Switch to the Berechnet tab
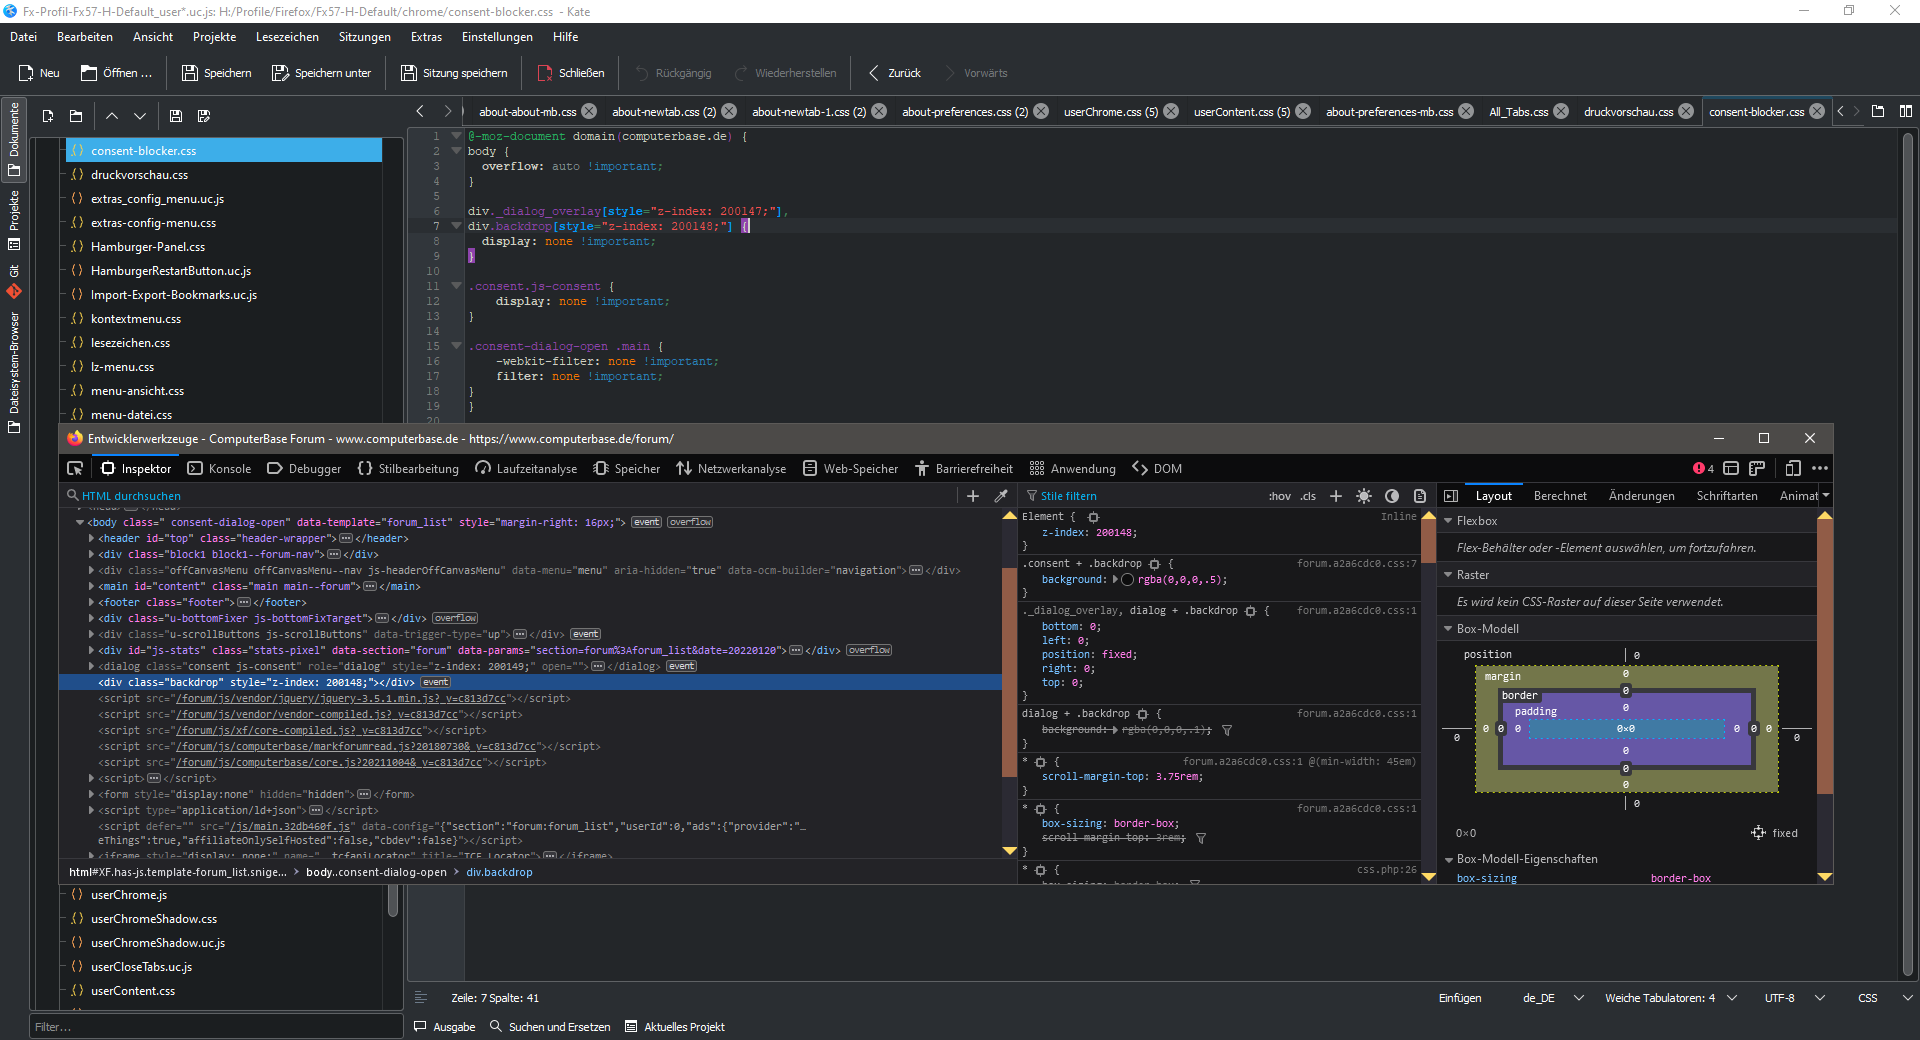 (x=1560, y=496)
